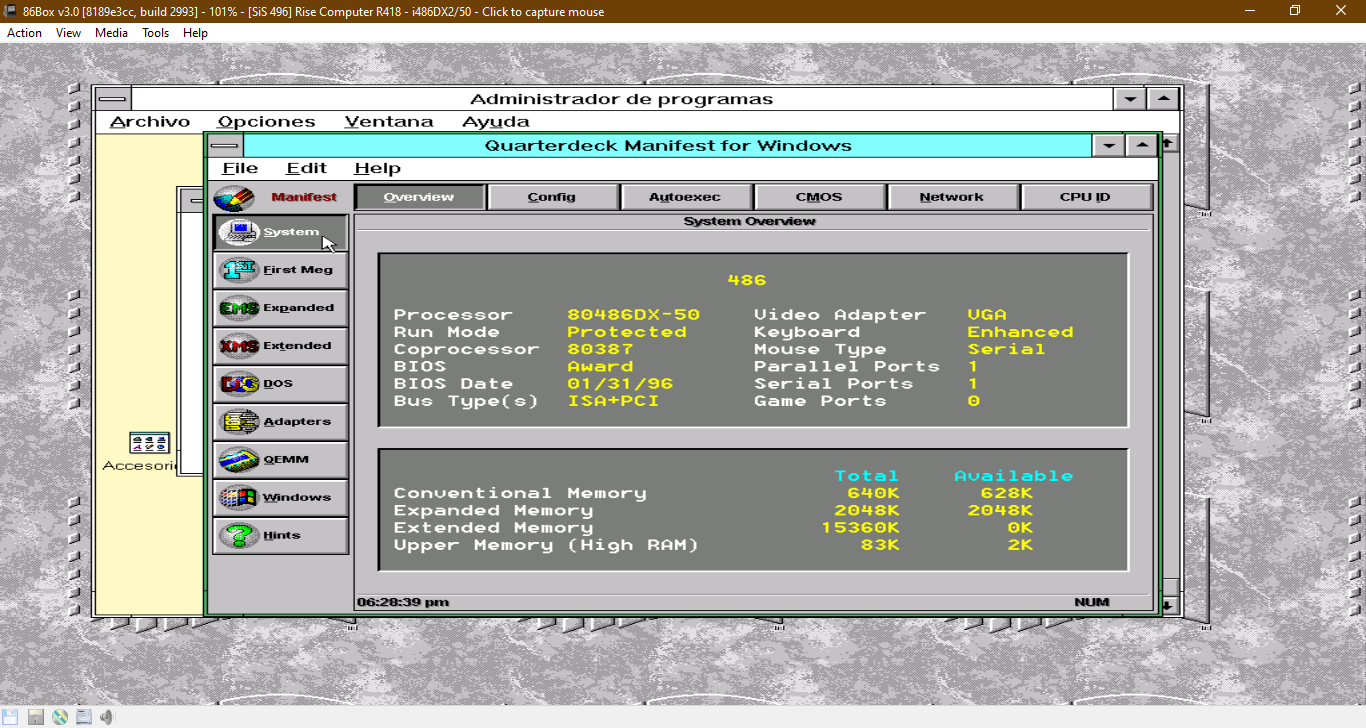Select First Meg in the Manifest sidebar
This screenshot has width=1366, height=728.
(x=280, y=269)
